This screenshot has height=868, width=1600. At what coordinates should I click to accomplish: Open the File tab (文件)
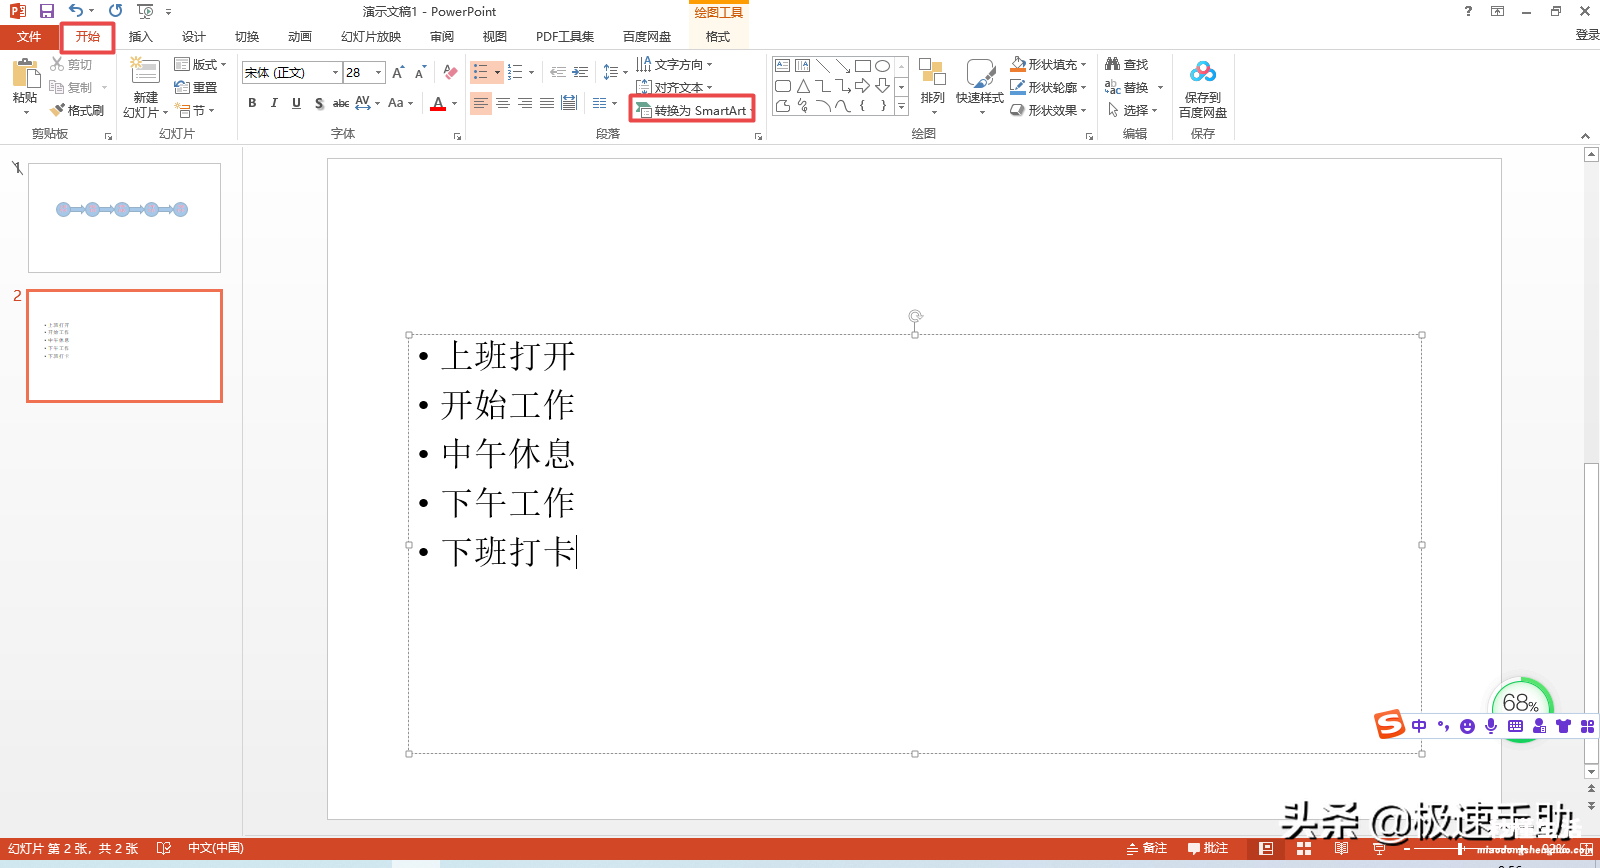coord(29,37)
